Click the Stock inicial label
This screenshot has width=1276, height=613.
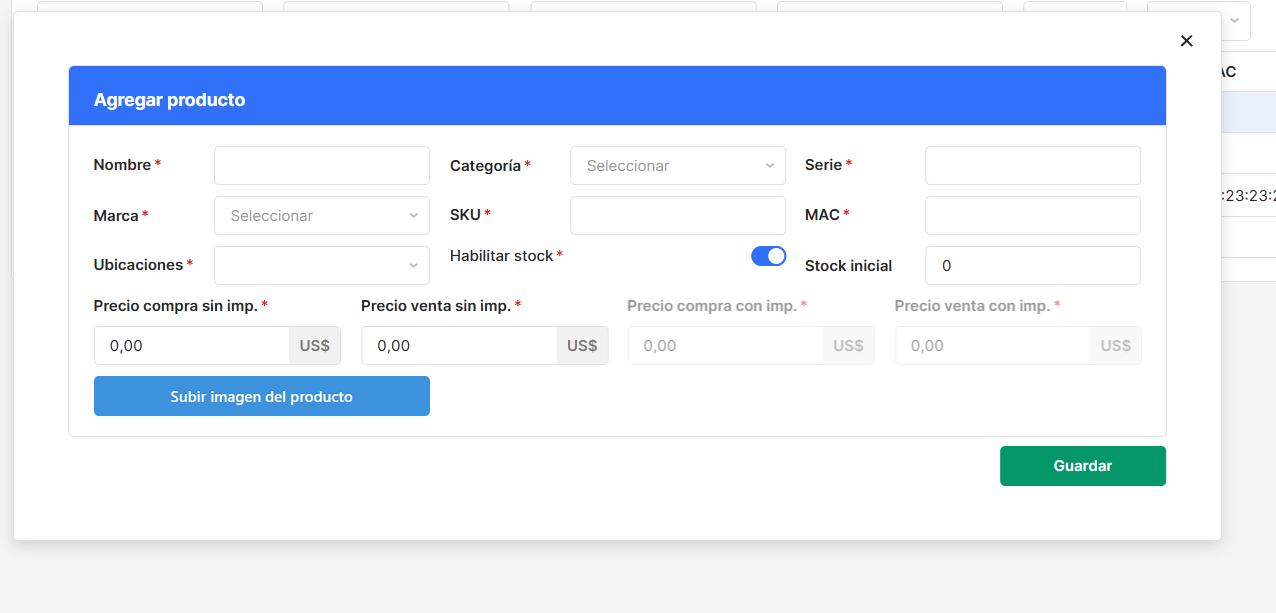coord(848,266)
